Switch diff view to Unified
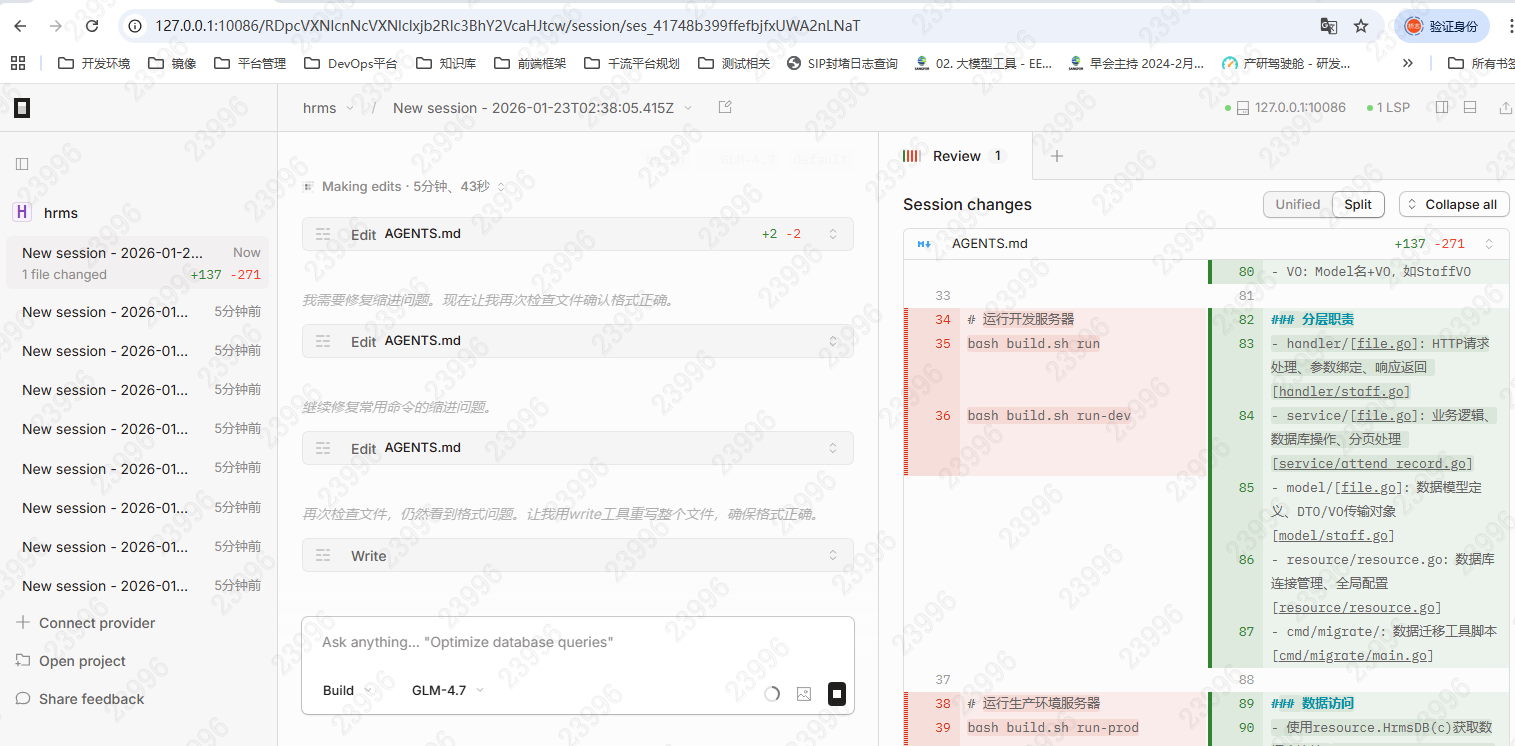This screenshot has width=1515, height=746. pos(1297,204)
